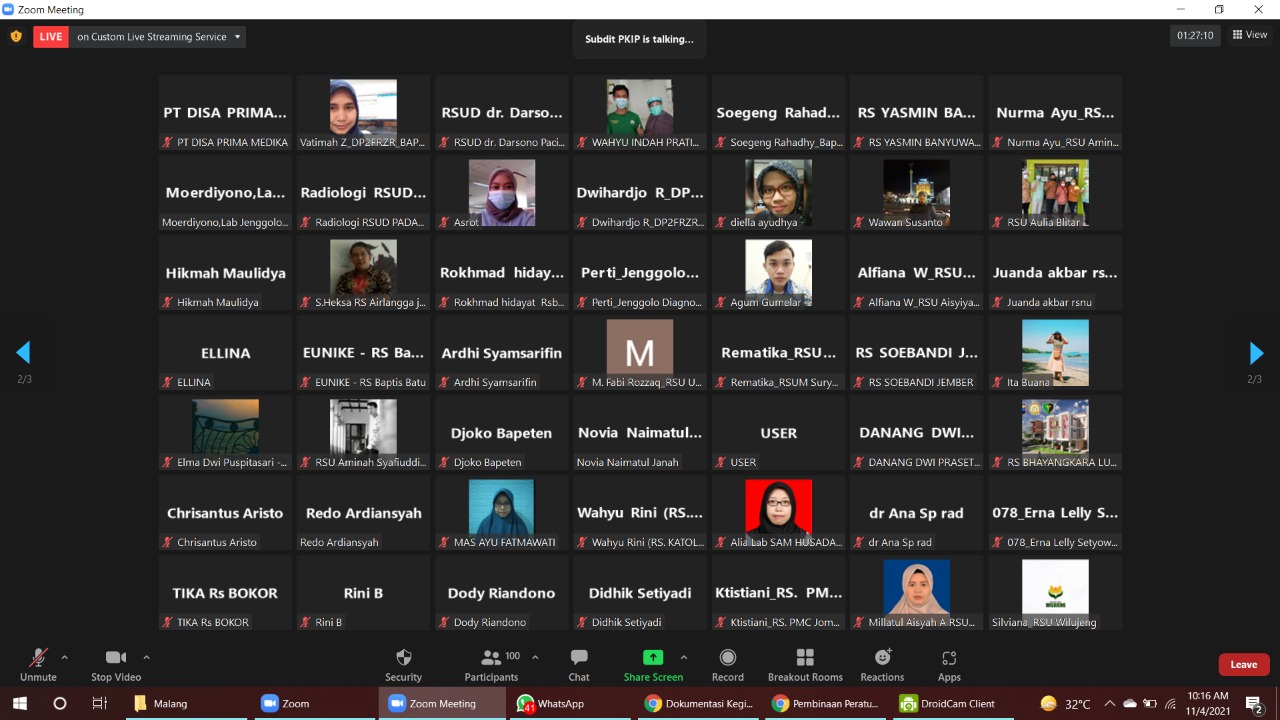Select PT DISA PRIMA MEDIKA tile
This screenshot has height=720, width=1280.
[225, 113]
